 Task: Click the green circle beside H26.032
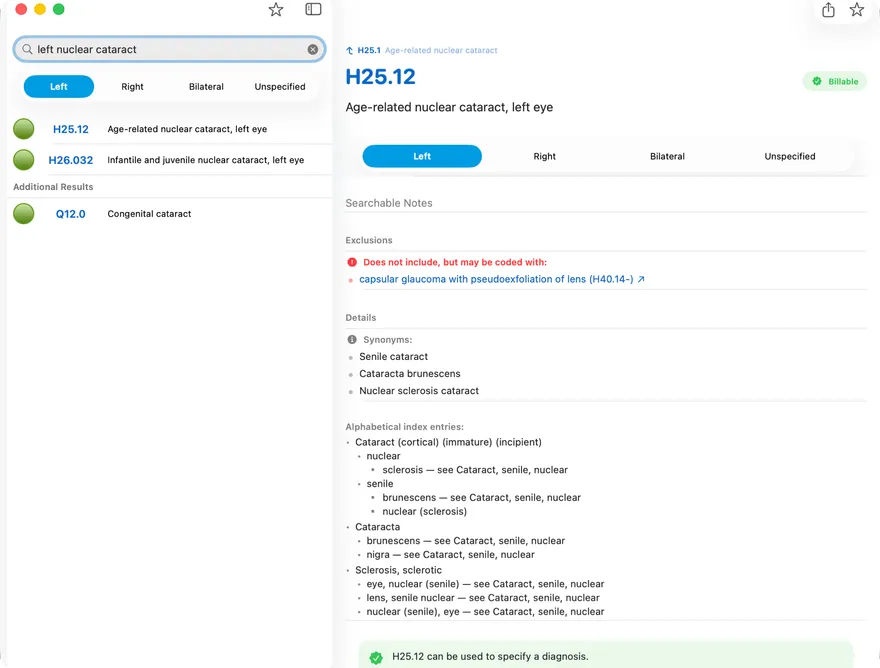click(x=24, y=160)
